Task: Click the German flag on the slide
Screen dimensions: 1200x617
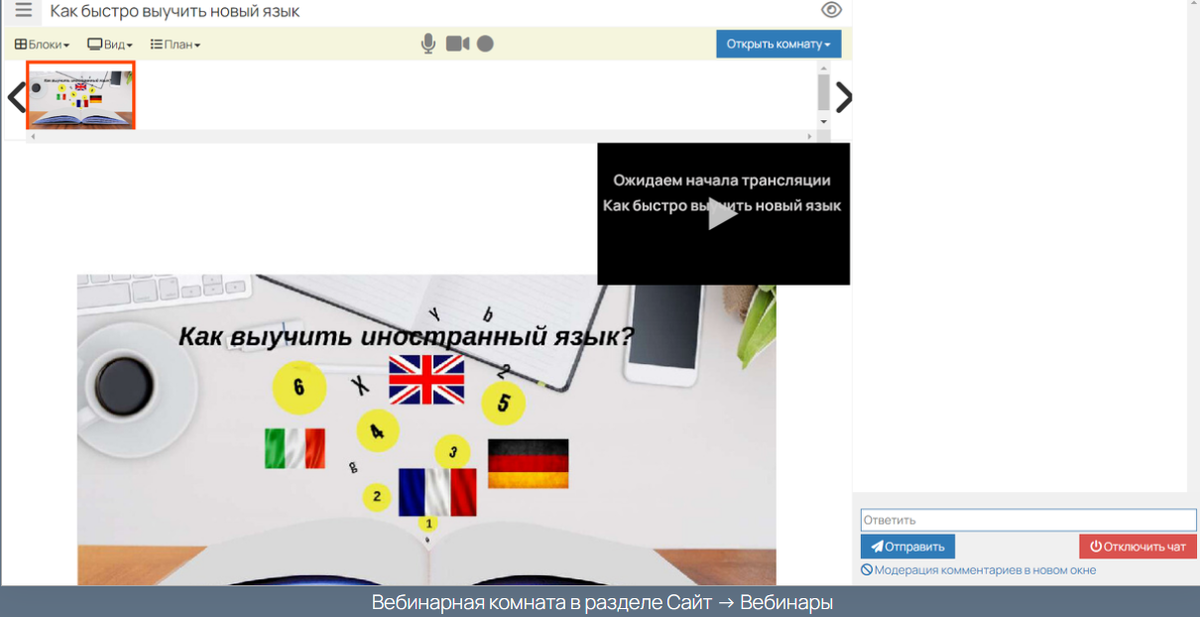Action: tap(528, 463)
